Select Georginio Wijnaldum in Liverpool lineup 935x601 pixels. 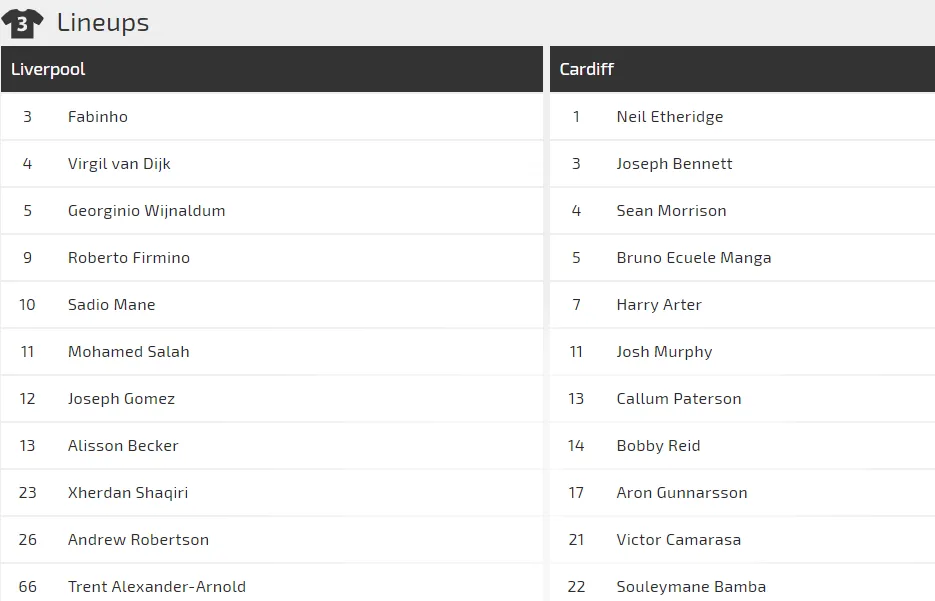coord(146,211)
